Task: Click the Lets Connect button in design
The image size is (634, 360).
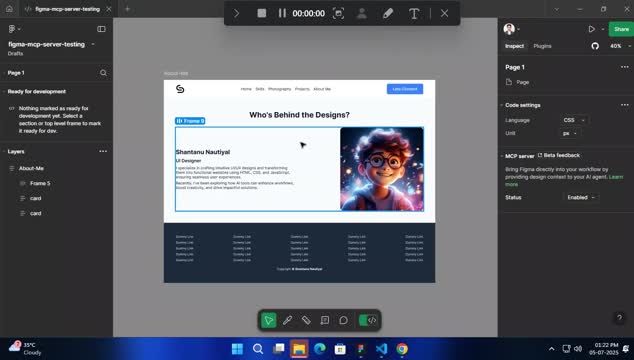Action: tap(405, 89)
